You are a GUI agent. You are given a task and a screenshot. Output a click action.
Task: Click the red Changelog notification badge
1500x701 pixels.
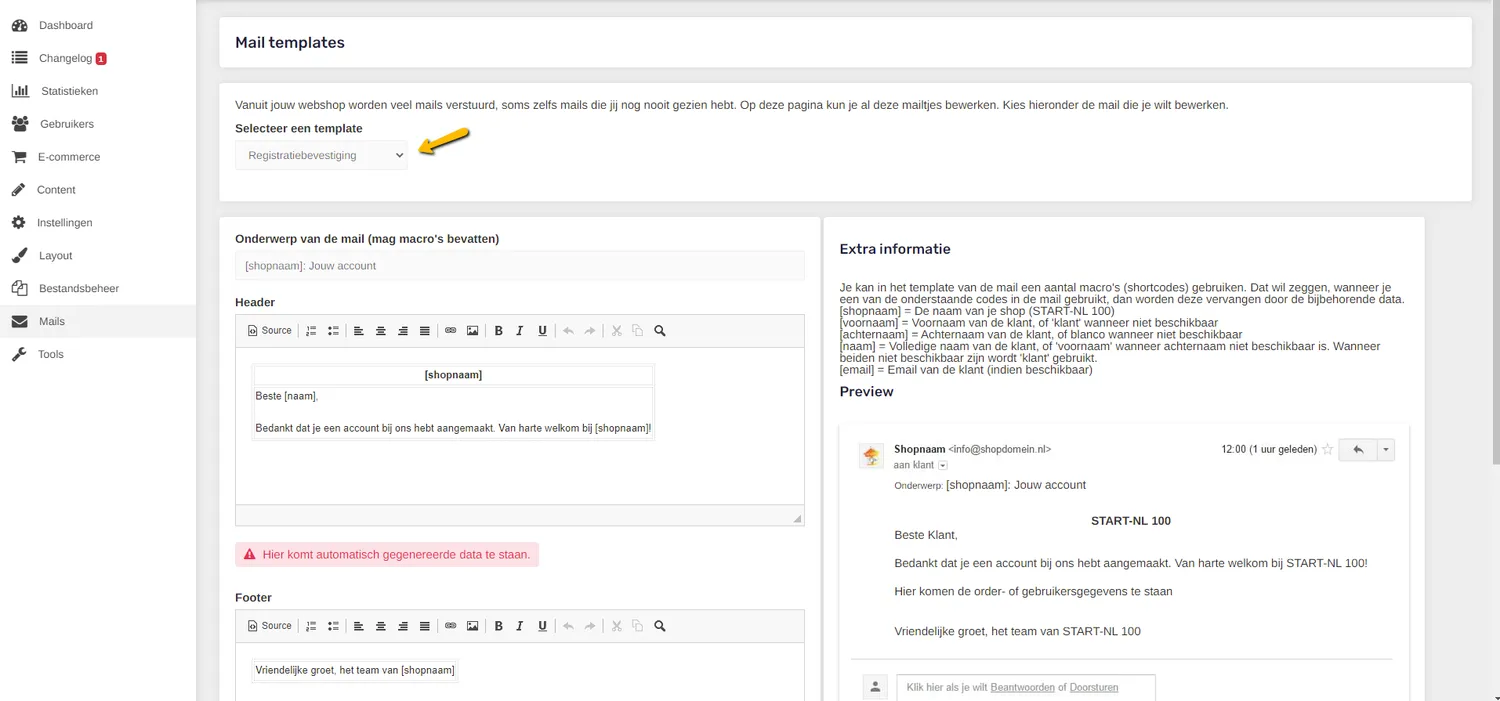101,59
